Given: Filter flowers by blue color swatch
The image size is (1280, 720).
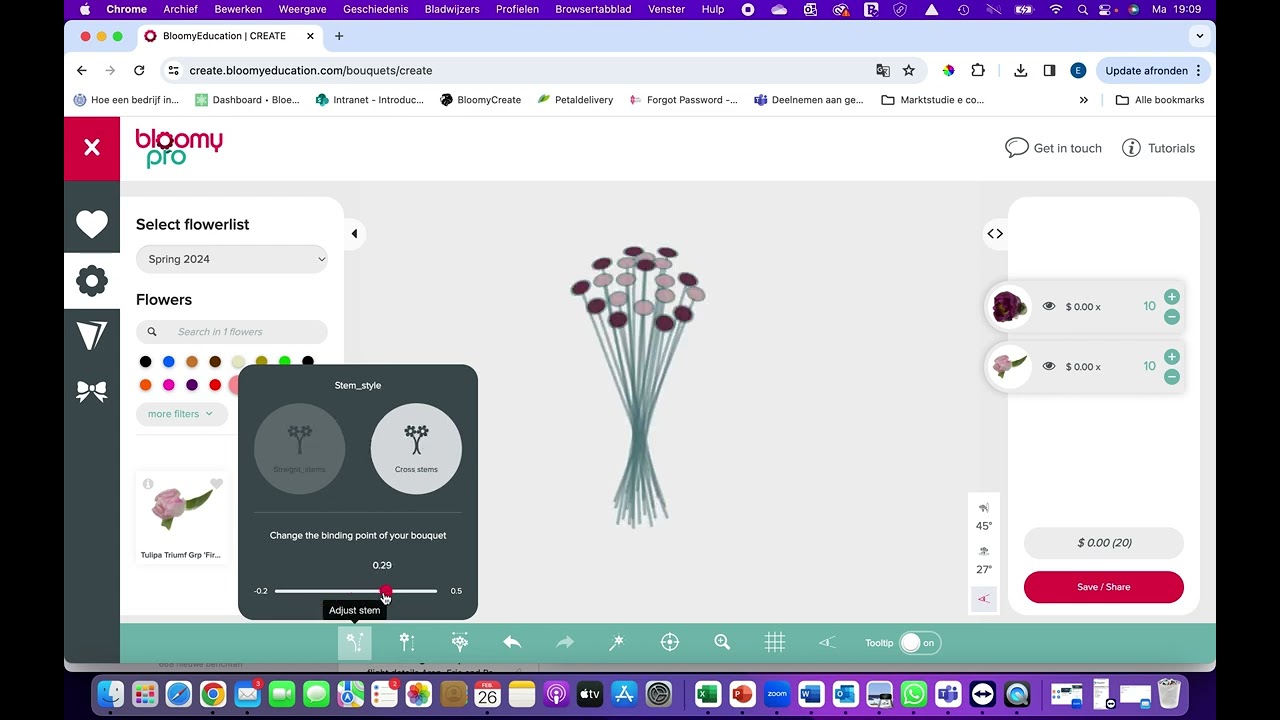Looking at the screenshot, I should pos(169,362).
